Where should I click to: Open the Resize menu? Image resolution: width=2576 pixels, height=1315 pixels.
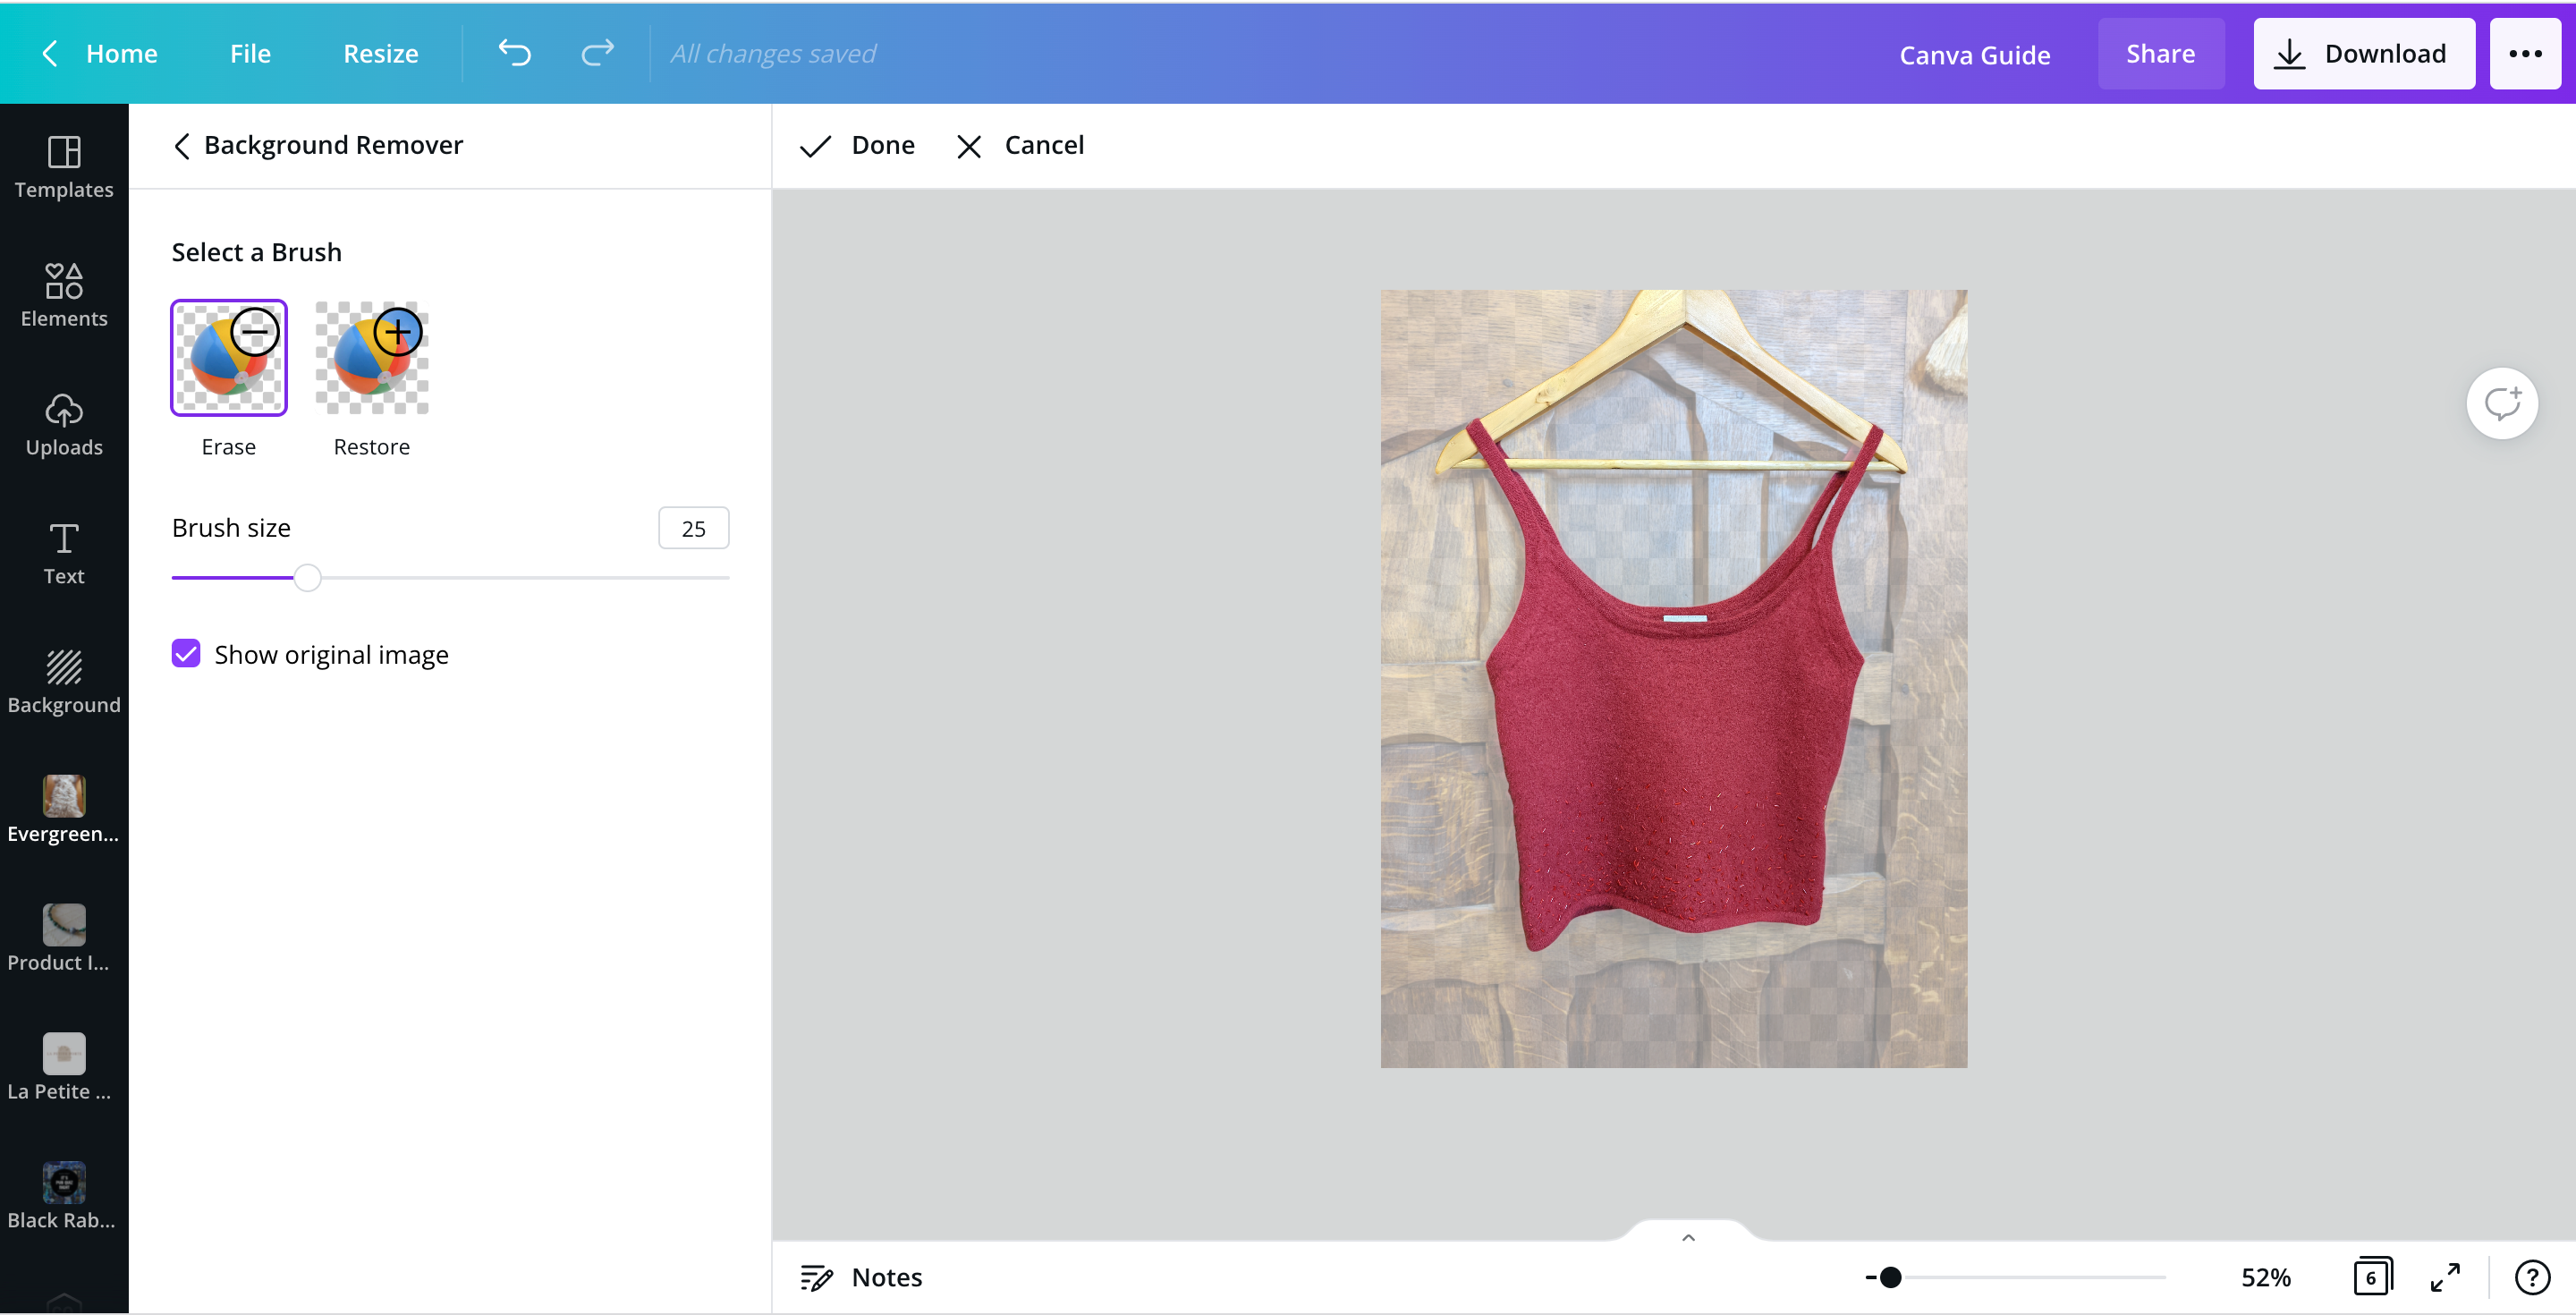coord(381,53)
